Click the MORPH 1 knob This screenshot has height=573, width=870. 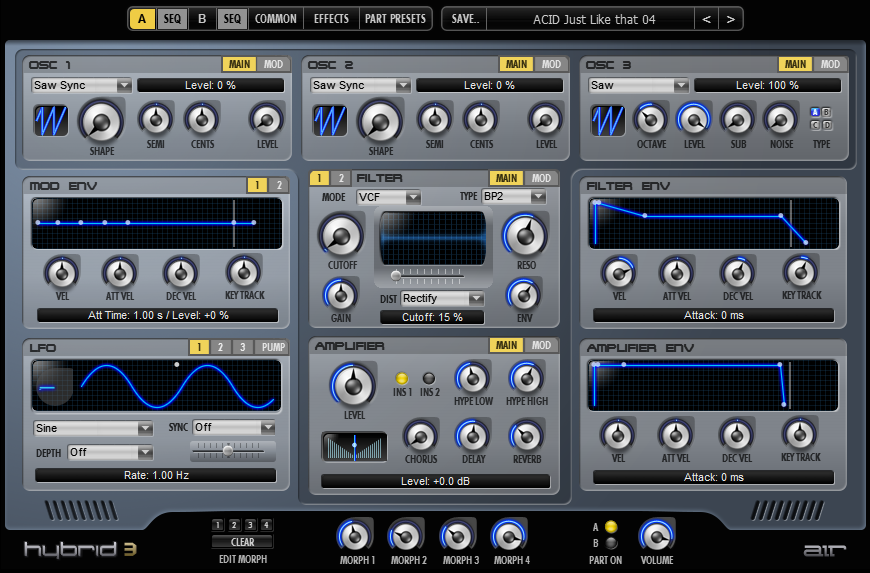pos(355,537)
